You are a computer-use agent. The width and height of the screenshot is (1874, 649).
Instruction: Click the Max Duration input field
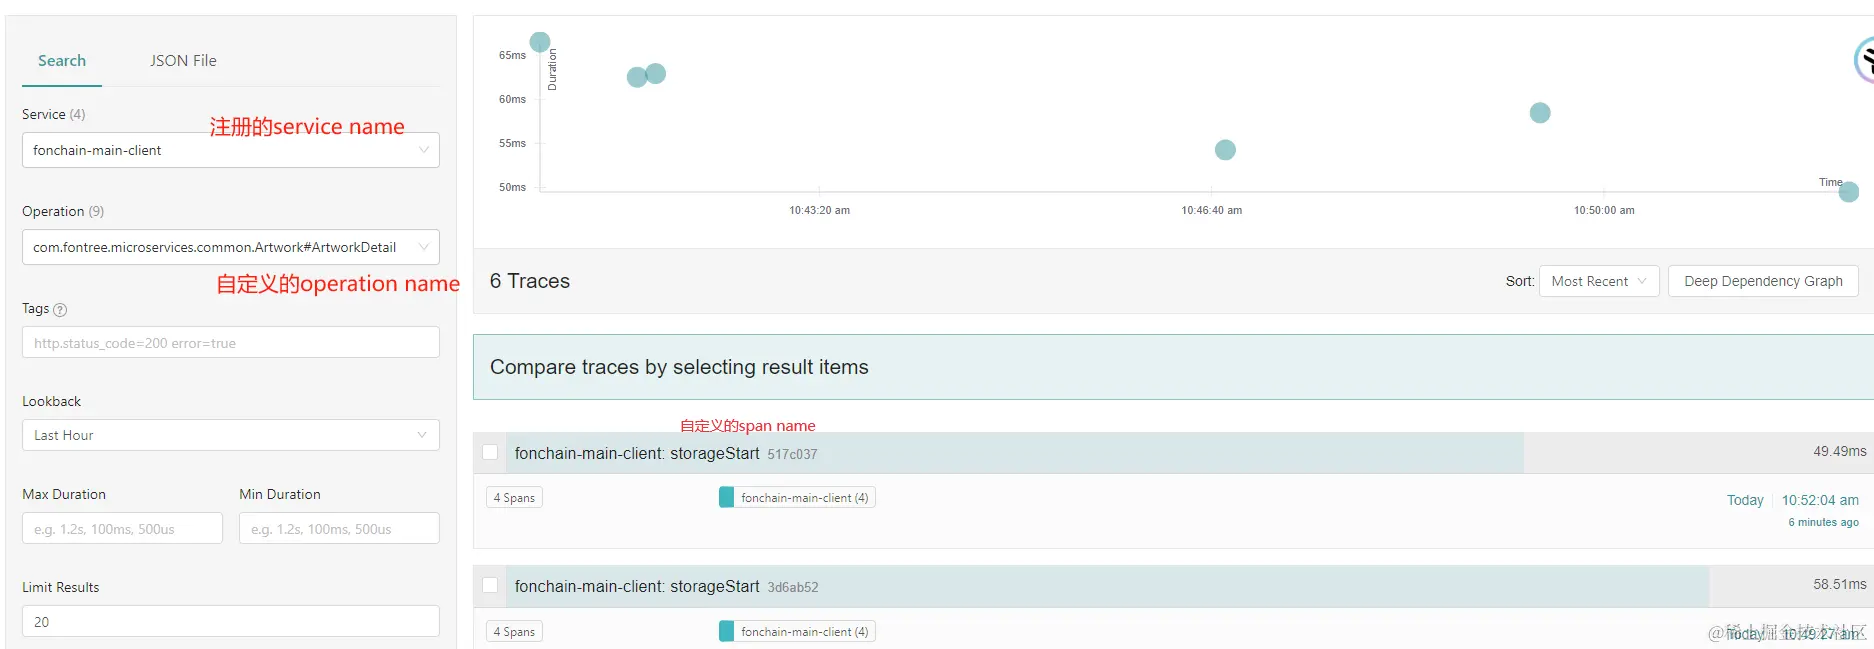[122, 529]
